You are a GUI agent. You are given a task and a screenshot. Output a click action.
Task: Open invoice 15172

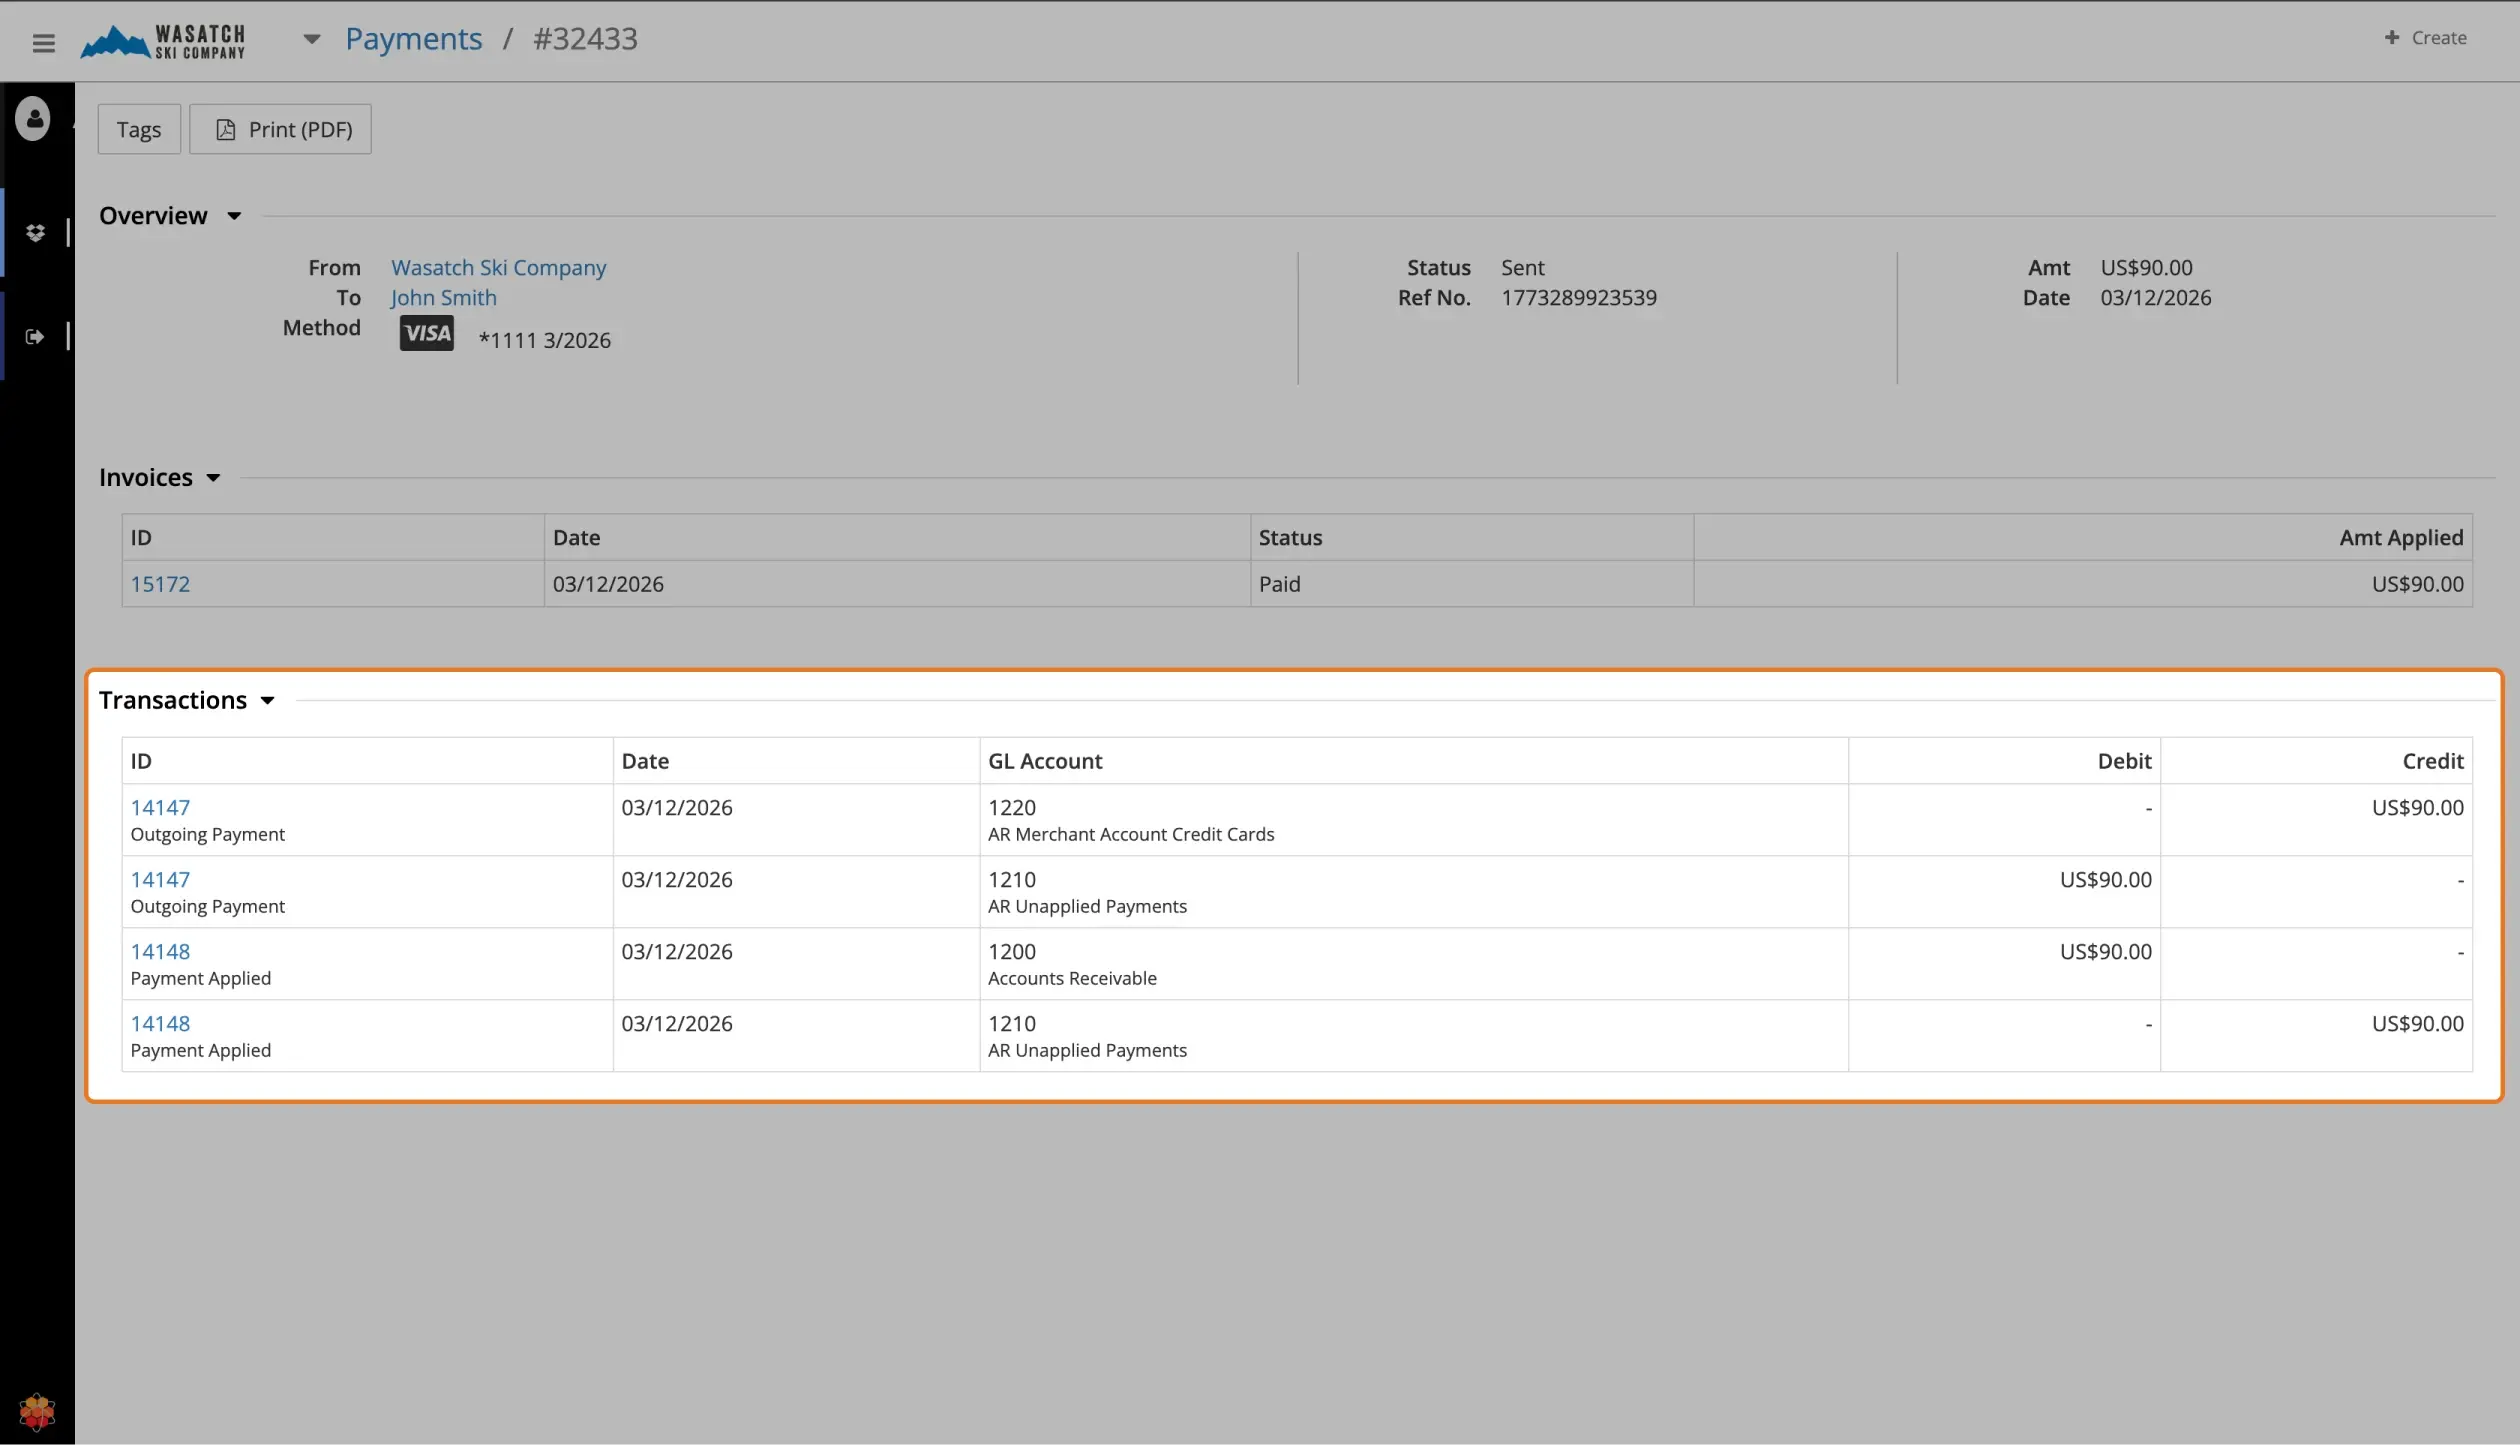pos(160,584)
